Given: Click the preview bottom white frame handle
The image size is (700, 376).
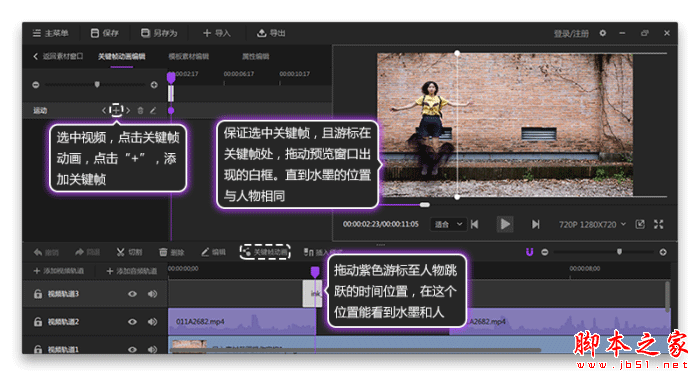Looking at the screenshot, I should point(457,196).
